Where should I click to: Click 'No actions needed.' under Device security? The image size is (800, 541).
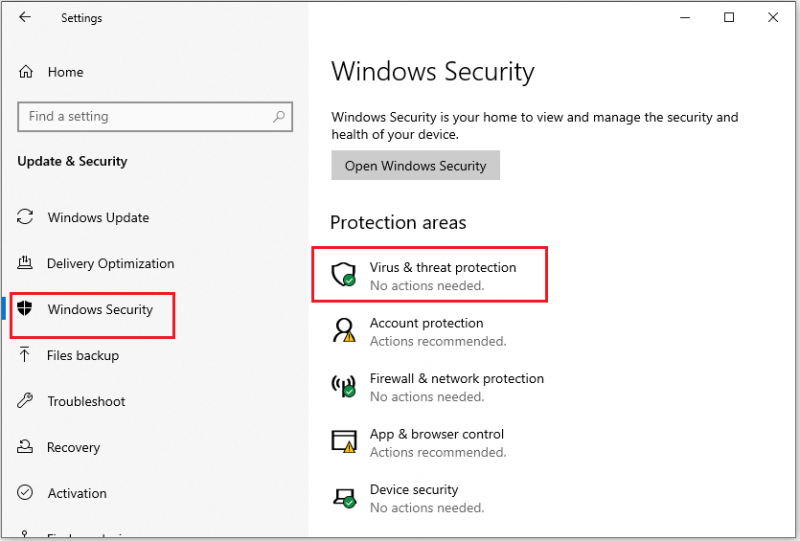(x=427, y=508)
